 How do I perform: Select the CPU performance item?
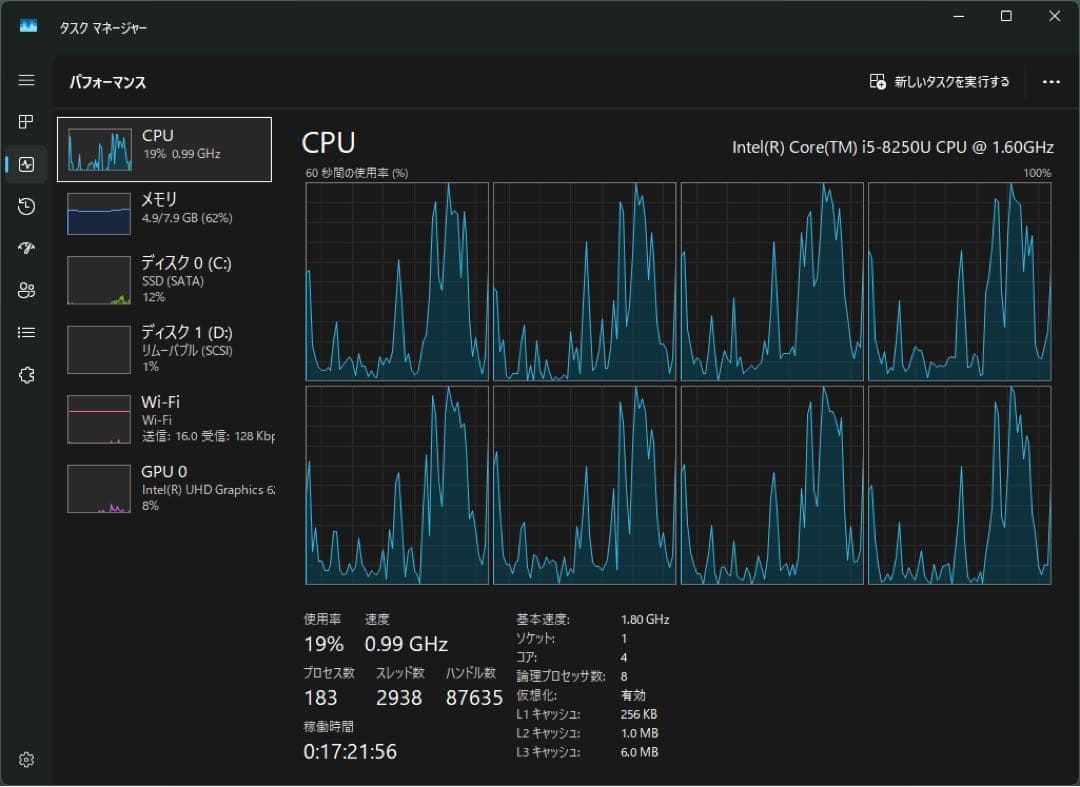[164, 149]
